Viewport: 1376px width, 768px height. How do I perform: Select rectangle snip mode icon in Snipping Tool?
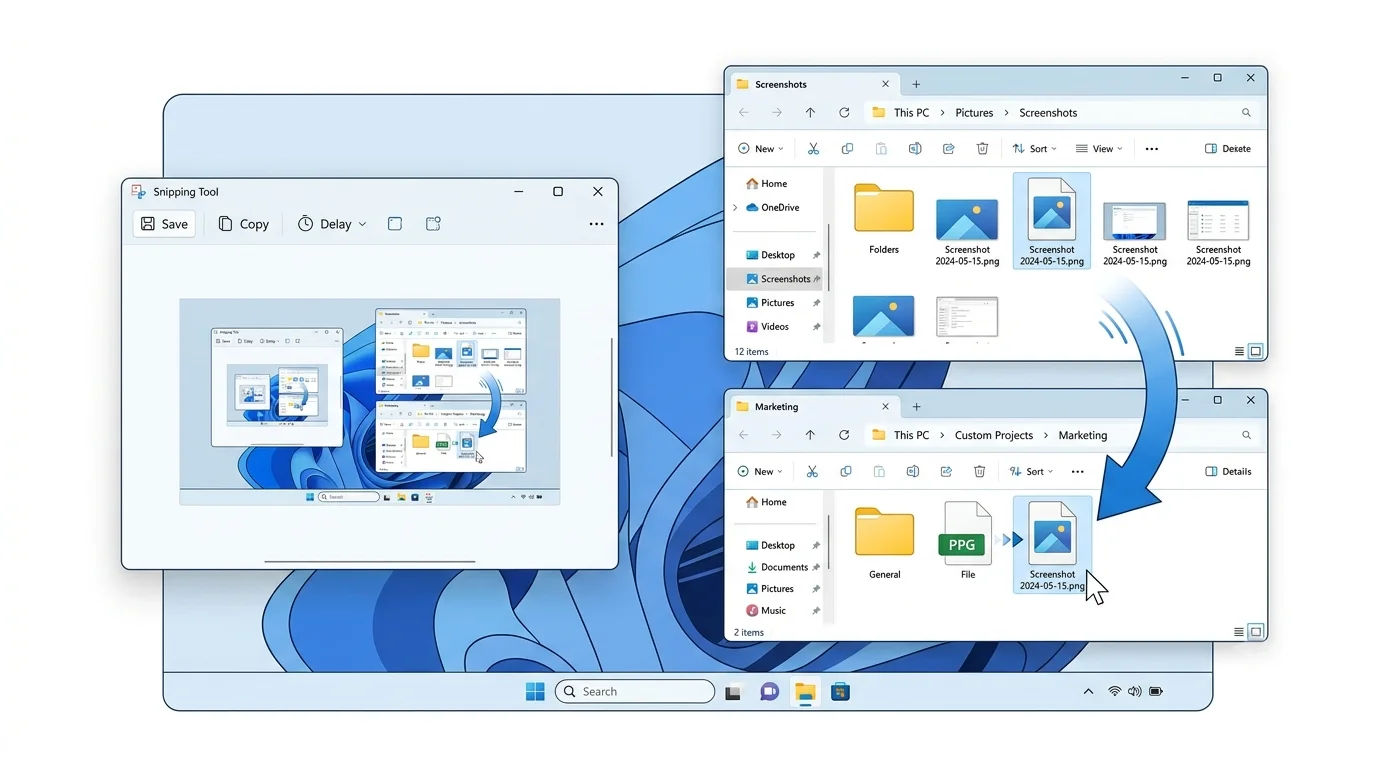tap(395, 224)
